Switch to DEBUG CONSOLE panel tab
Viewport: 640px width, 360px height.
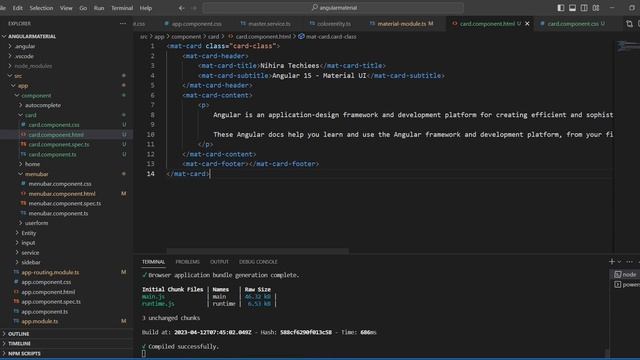(x=258, y=262)
